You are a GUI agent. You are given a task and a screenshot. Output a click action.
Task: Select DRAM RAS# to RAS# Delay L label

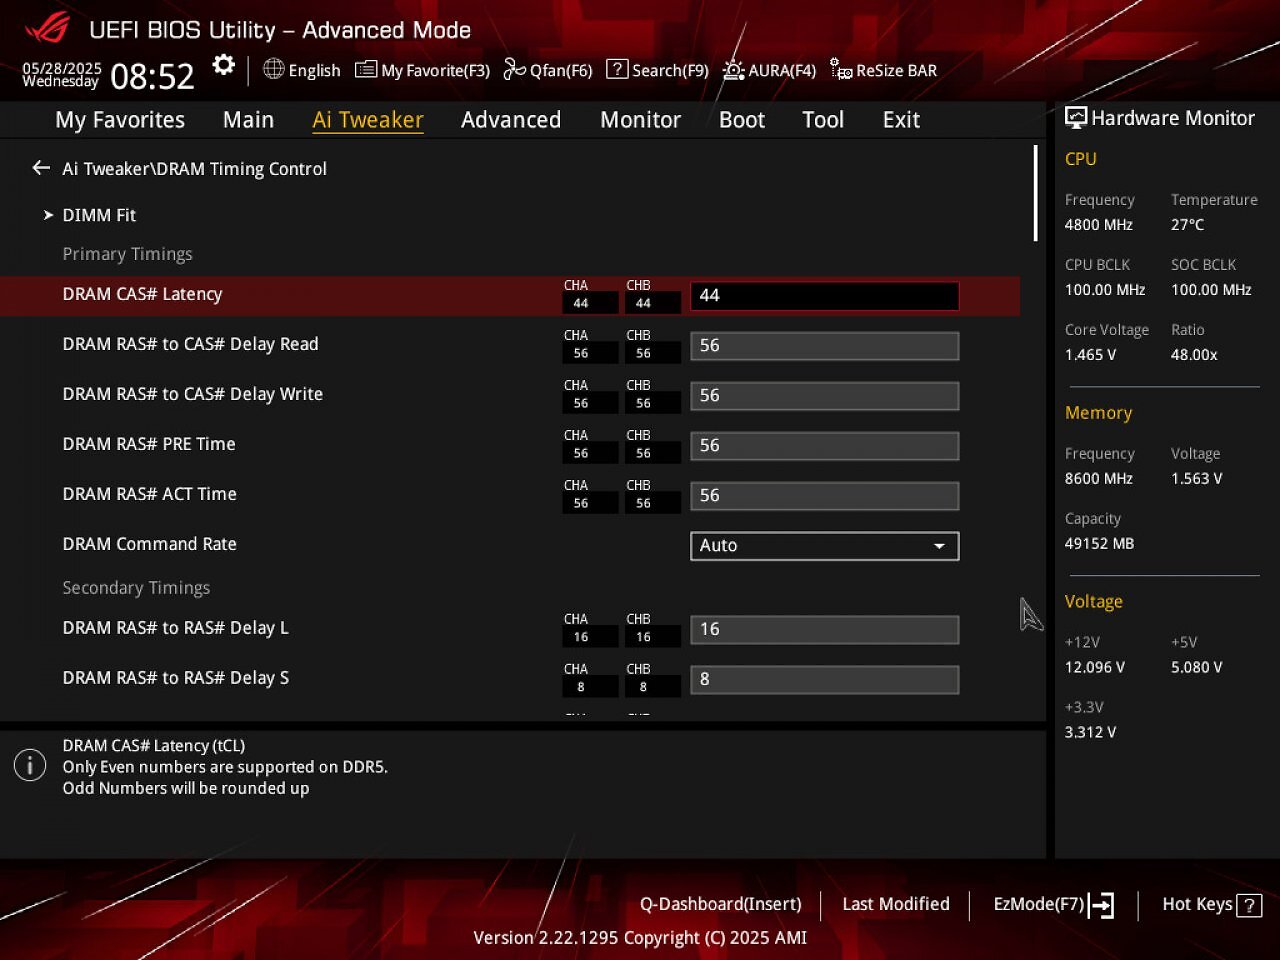pos(175,628)
